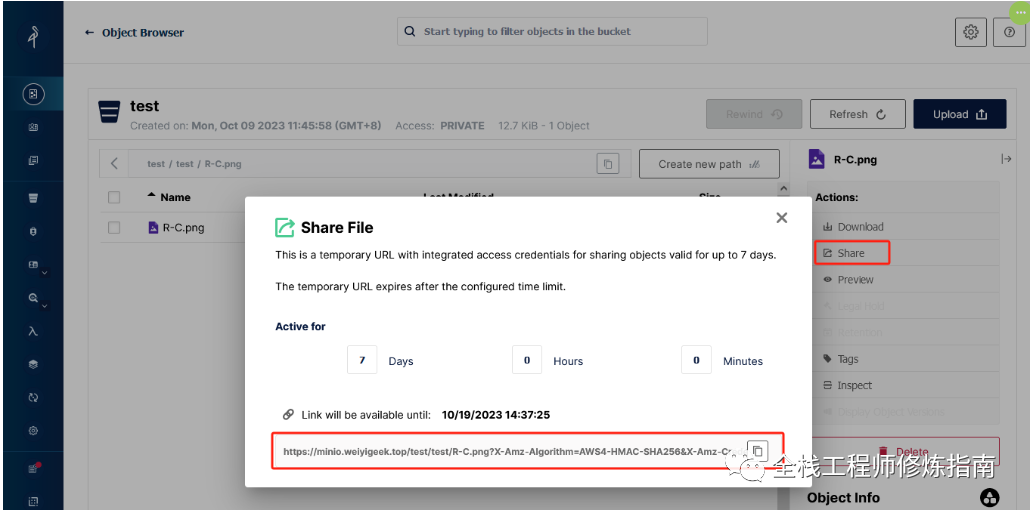1030x512 pixels.
Task: Focus the filter objects search field
Action: [552, 32]
